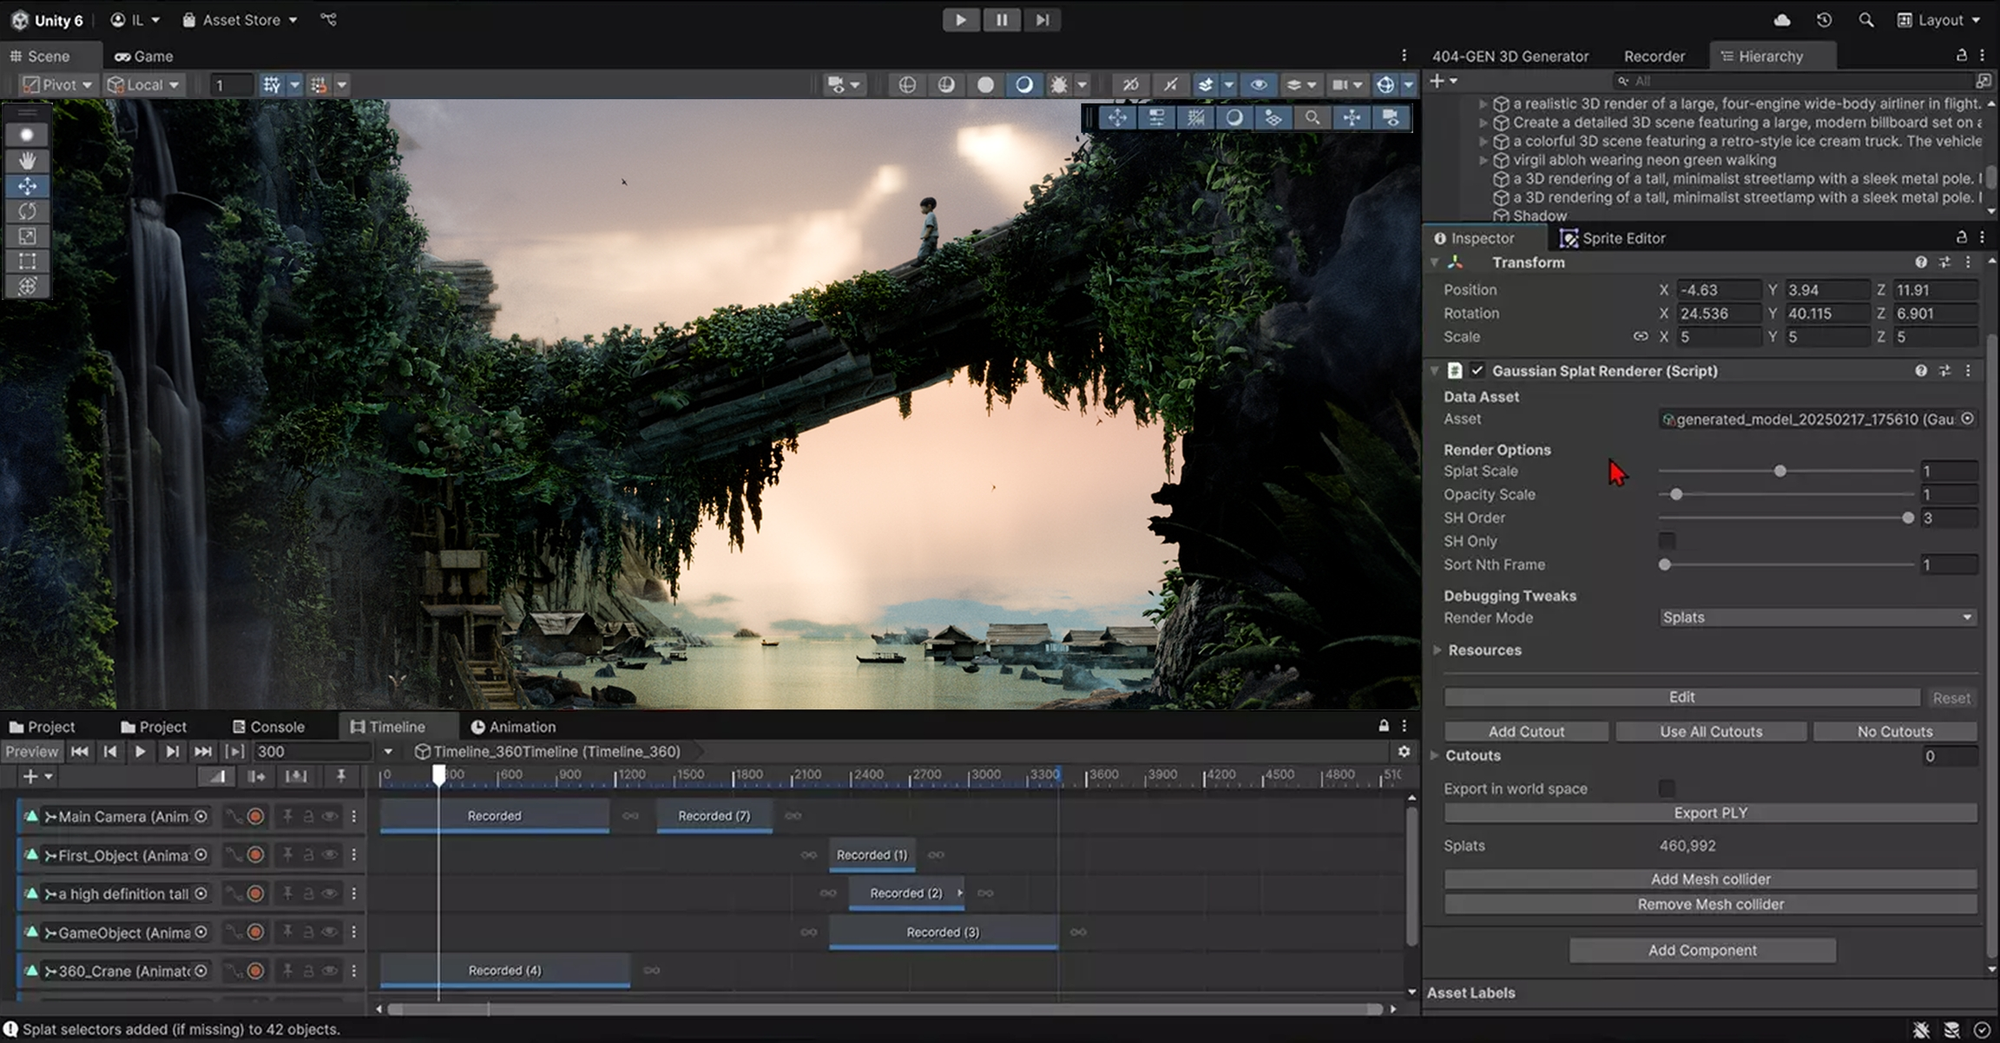The width and height of the screenshot is (2000, 1043).
Task: Click the Step frame button
Action: (x=1042, y=20)
